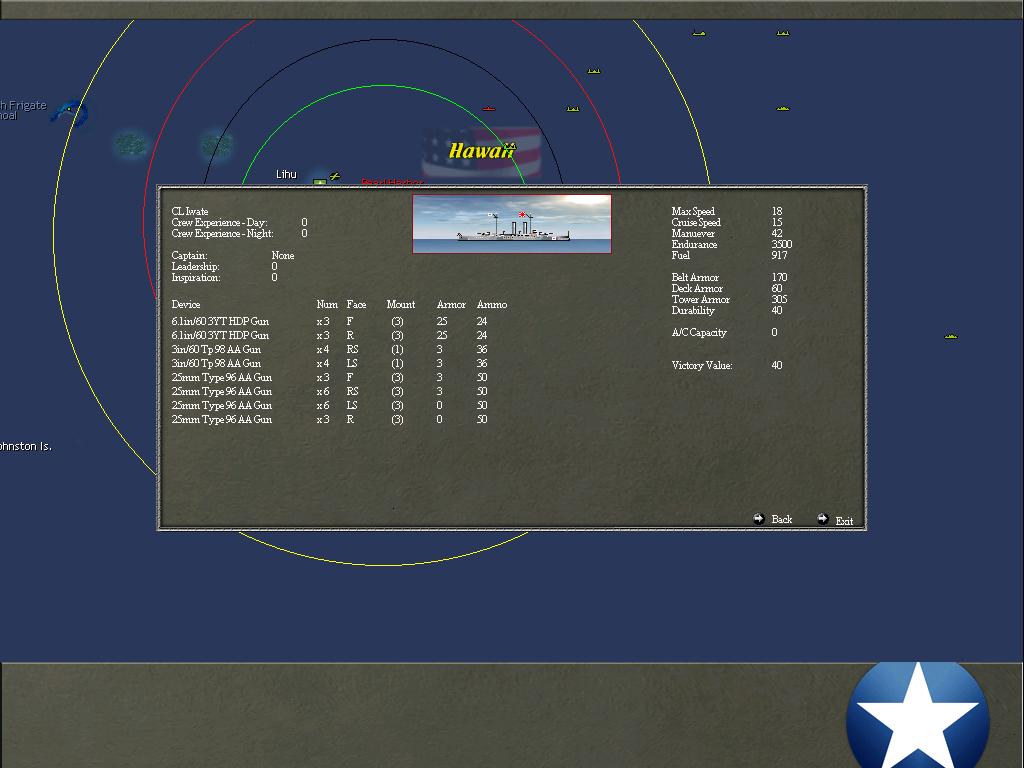
Task: Click the Cruise Speed label
Action: point(696,222)
